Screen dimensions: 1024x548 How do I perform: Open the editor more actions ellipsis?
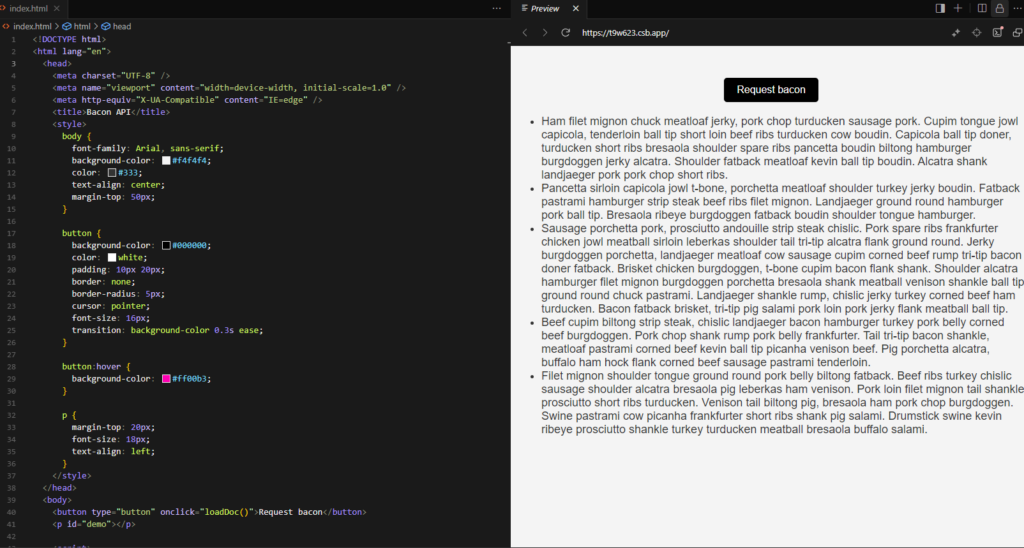click(x=496, y=8)
